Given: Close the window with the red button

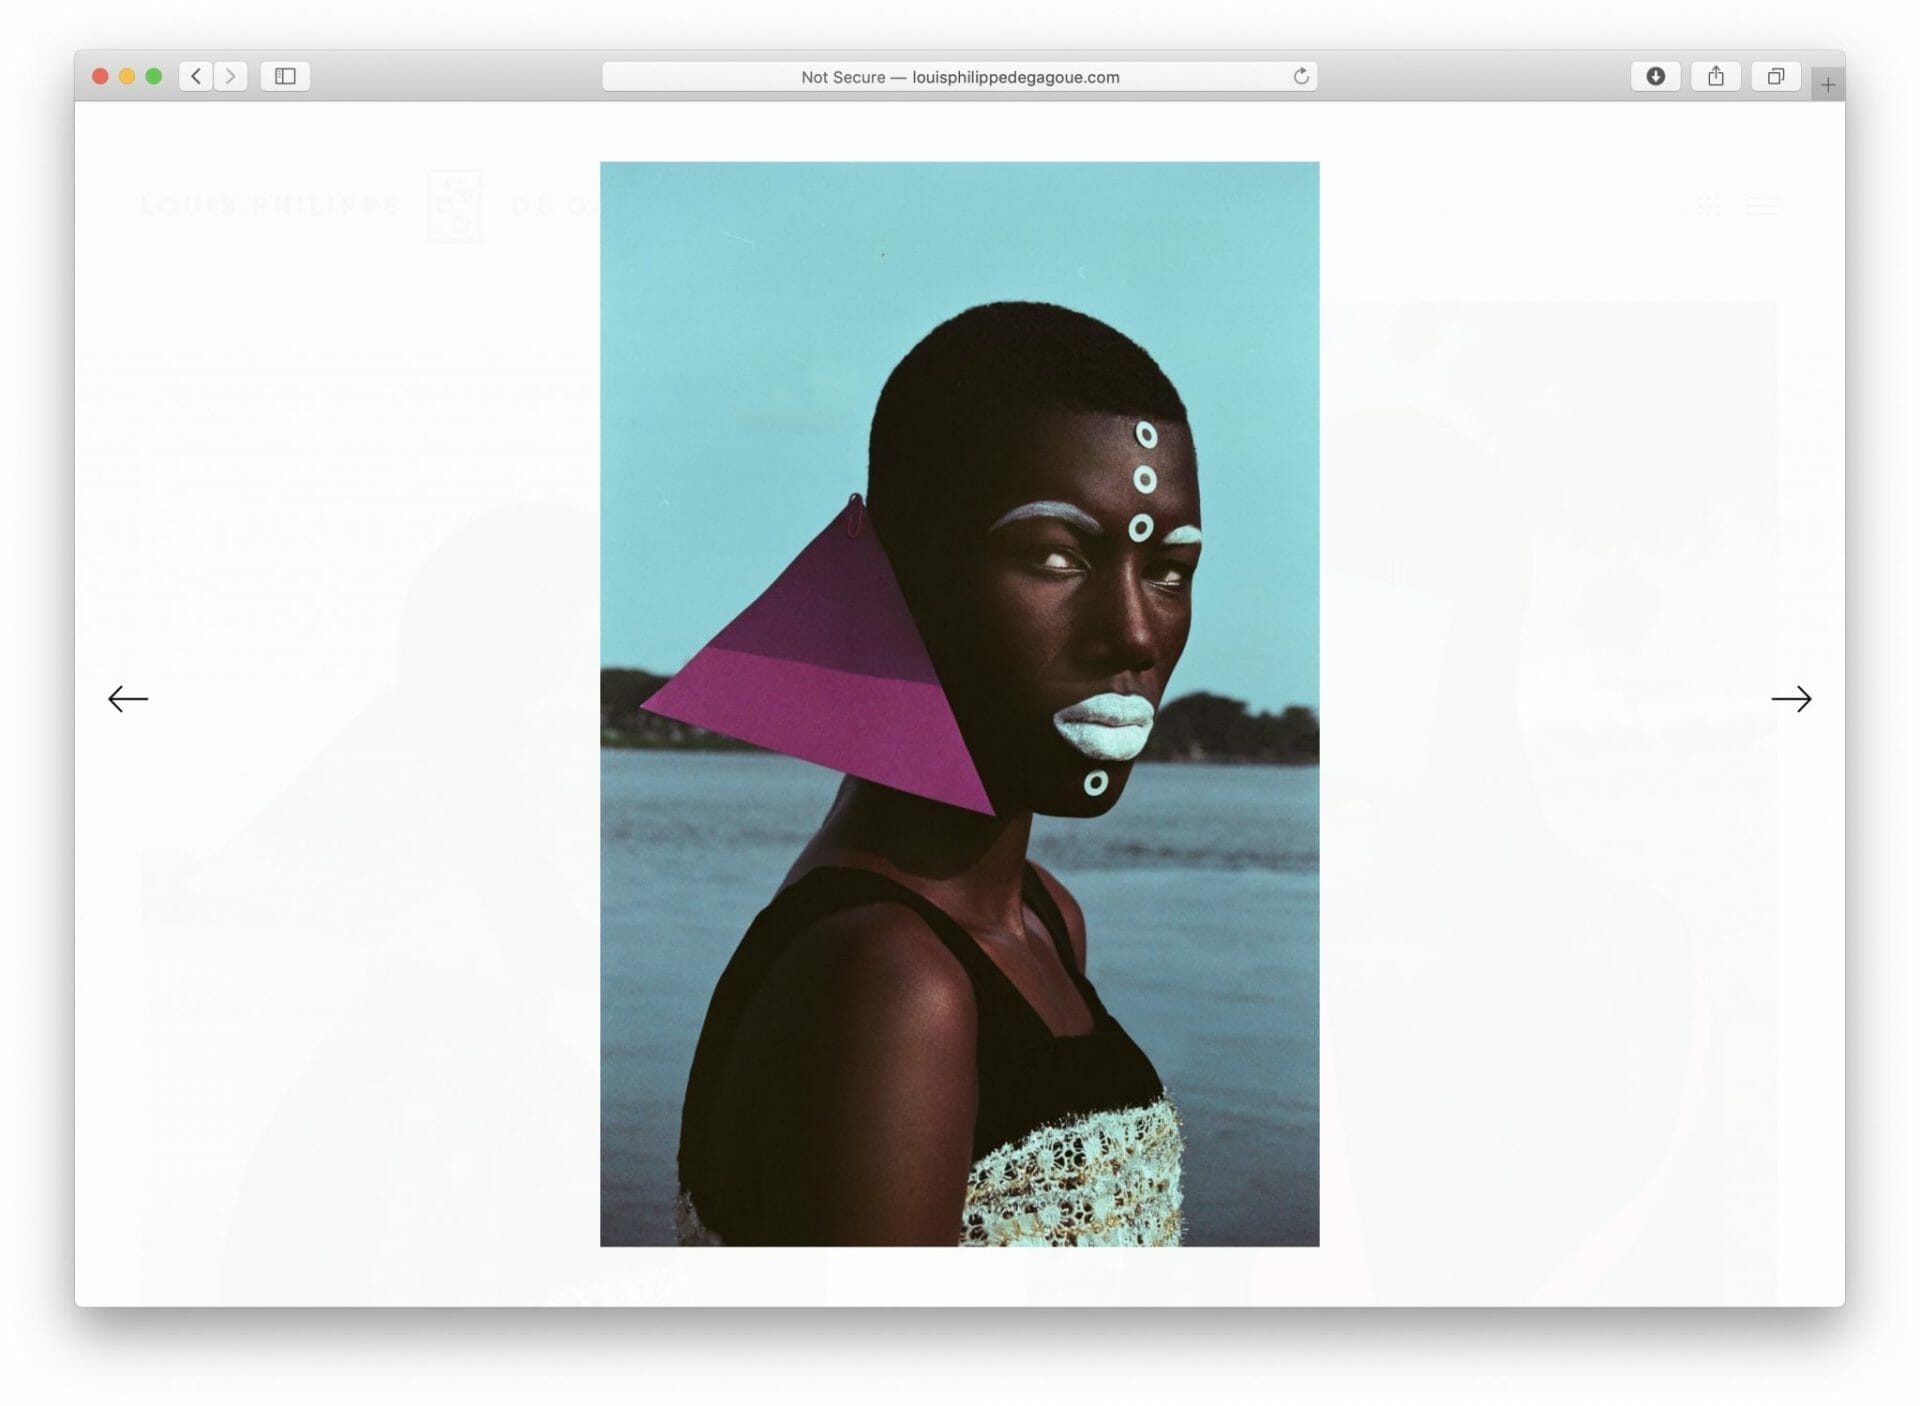Looking at the screenshot, I should (x=100, y=76).
